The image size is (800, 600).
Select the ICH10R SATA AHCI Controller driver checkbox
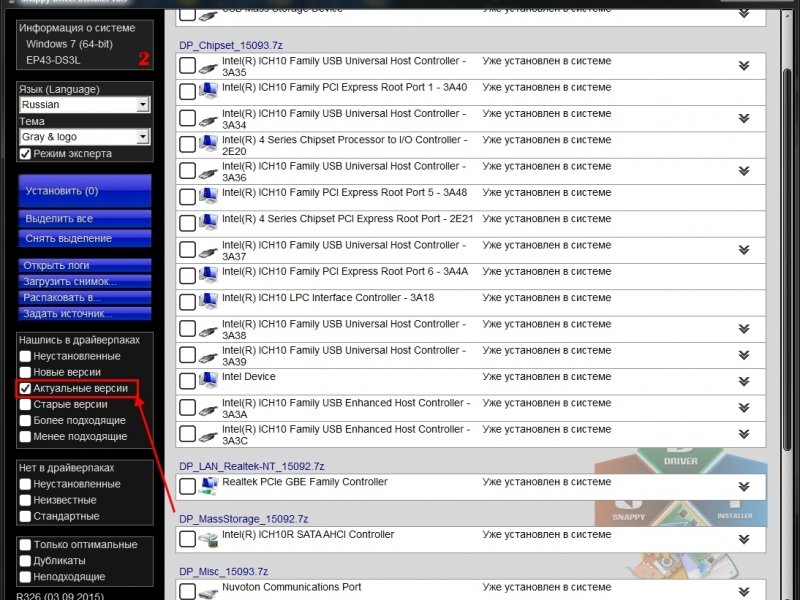tap(187, 539)
